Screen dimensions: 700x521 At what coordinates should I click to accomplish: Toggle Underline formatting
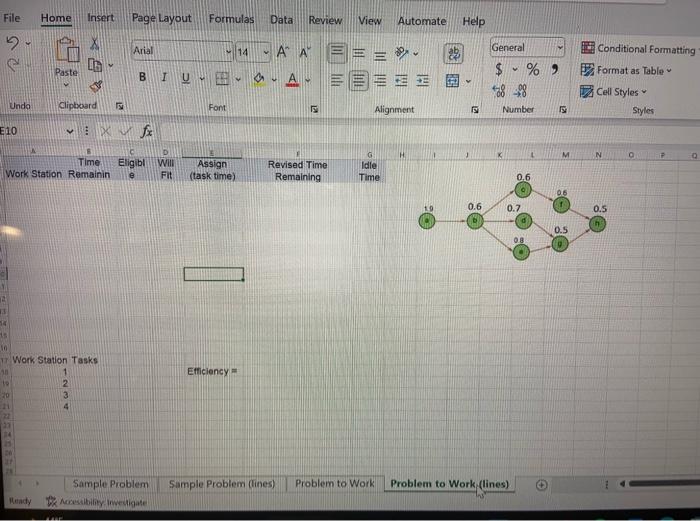(x=186, y=78)
